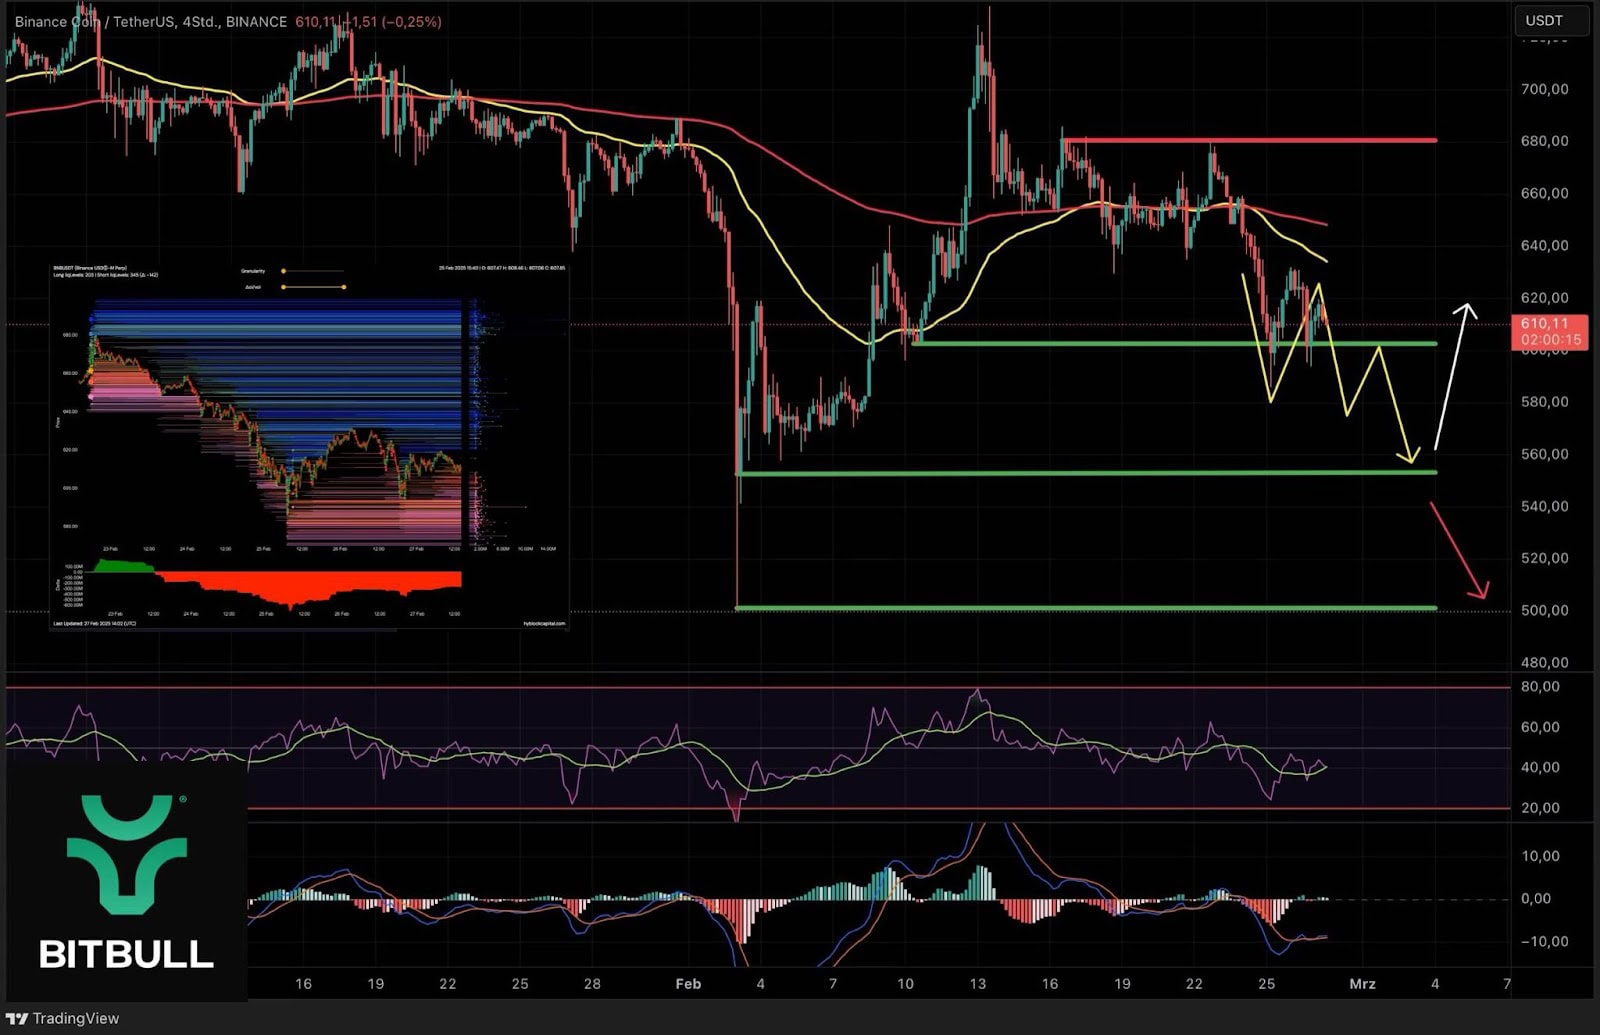Click the 700,00 price axis label

pyautogui.click(x=1544, y=89)
